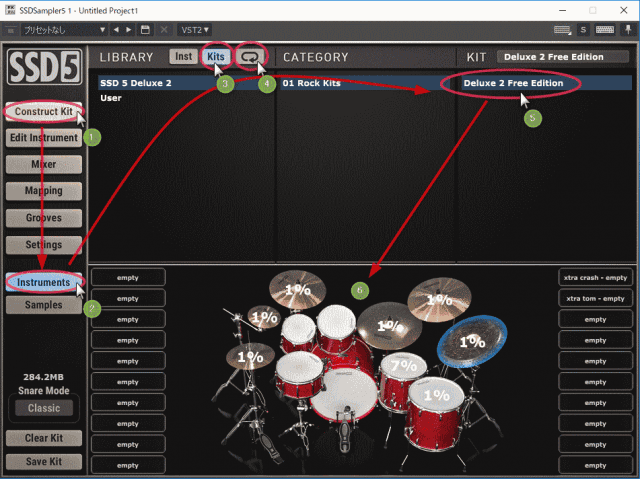Viewport: 640px width, 479px height.
Task: Select the kick drum on the kit
Action: pos(344,394)
